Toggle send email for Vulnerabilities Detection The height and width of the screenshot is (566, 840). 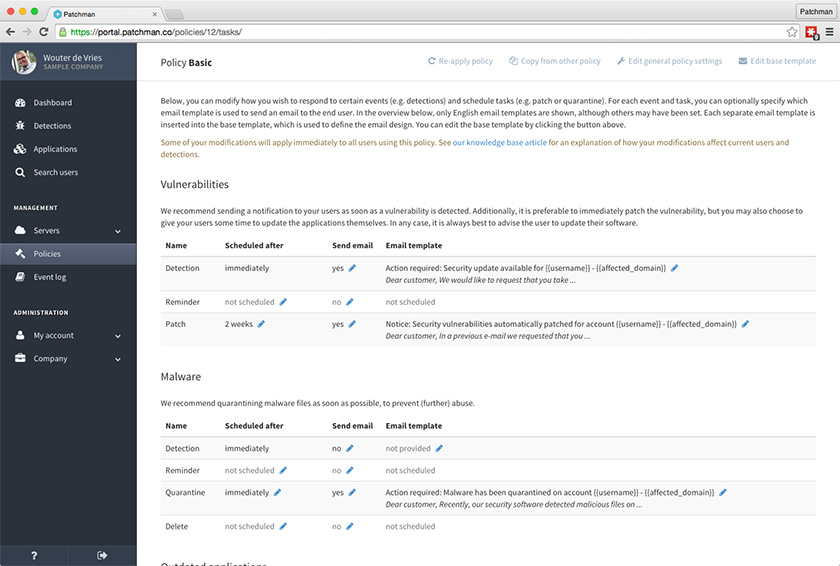(x=352, y=268)
